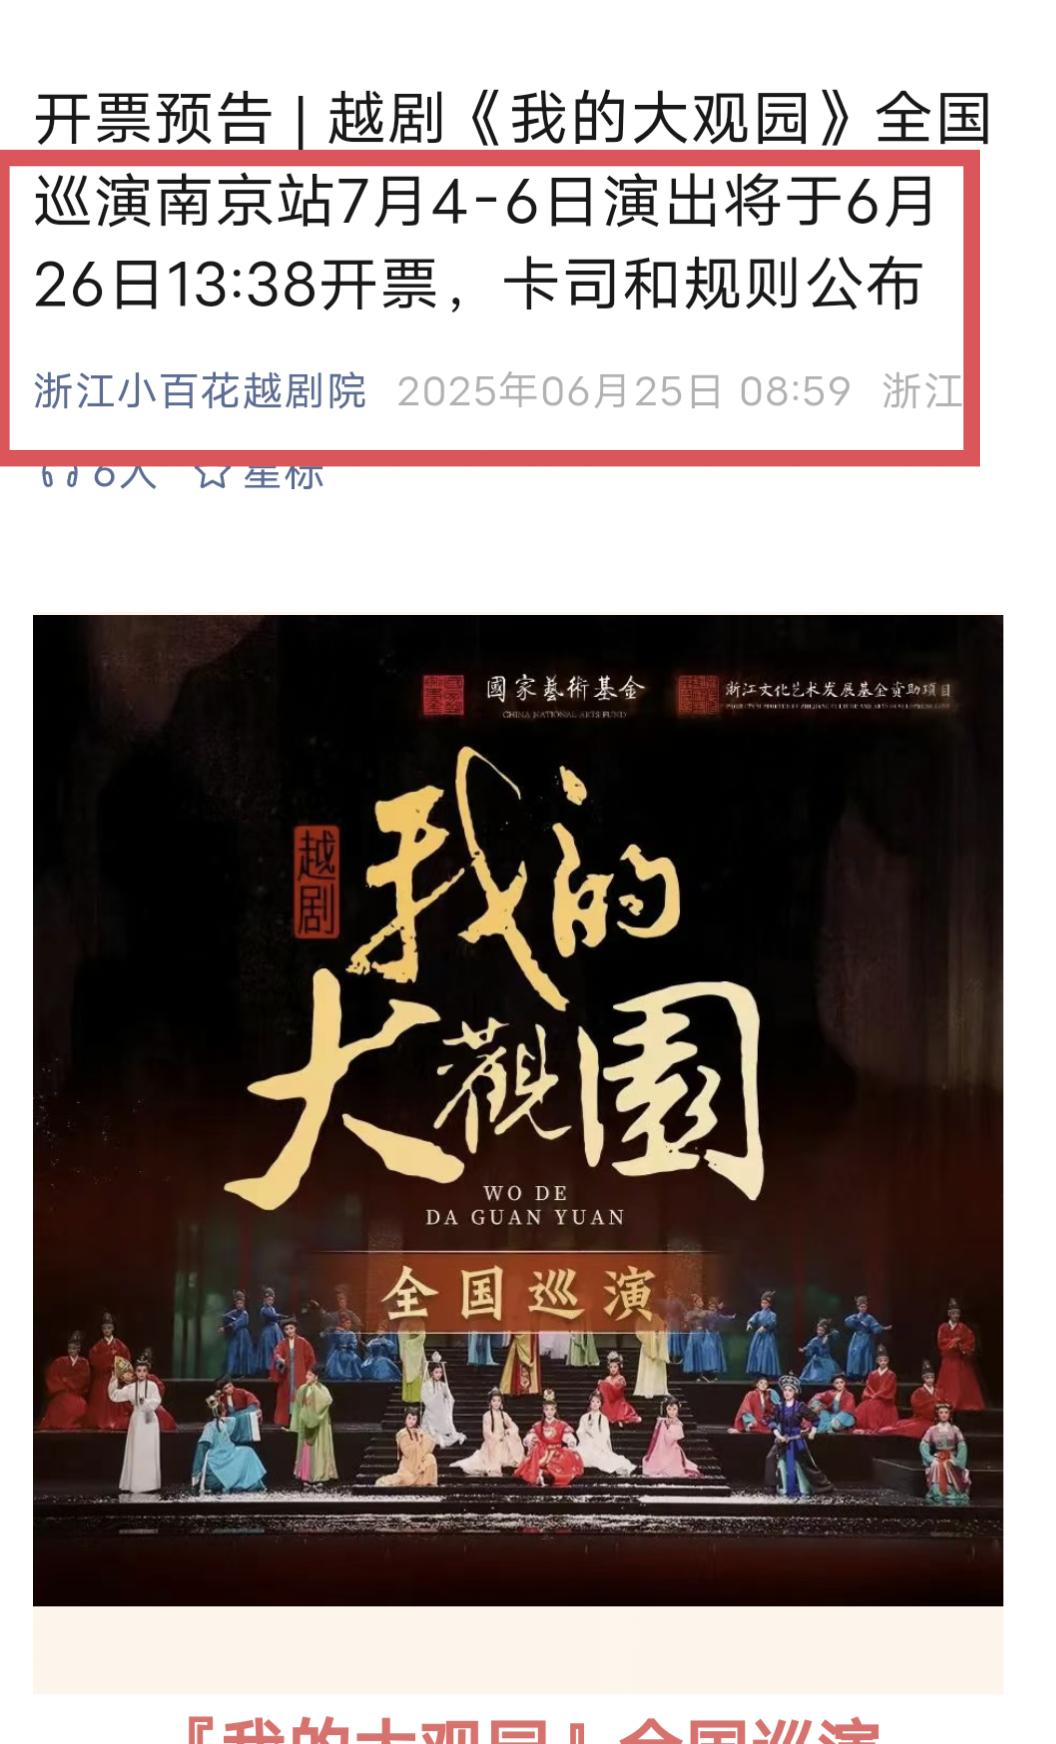Click the cream band below the poster
1056x1744 pixels.
[x=518, y=1650]
